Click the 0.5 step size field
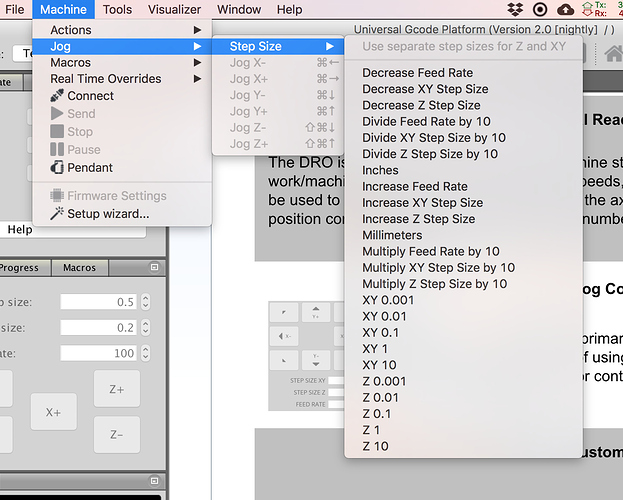 click(x=99, y=302)
